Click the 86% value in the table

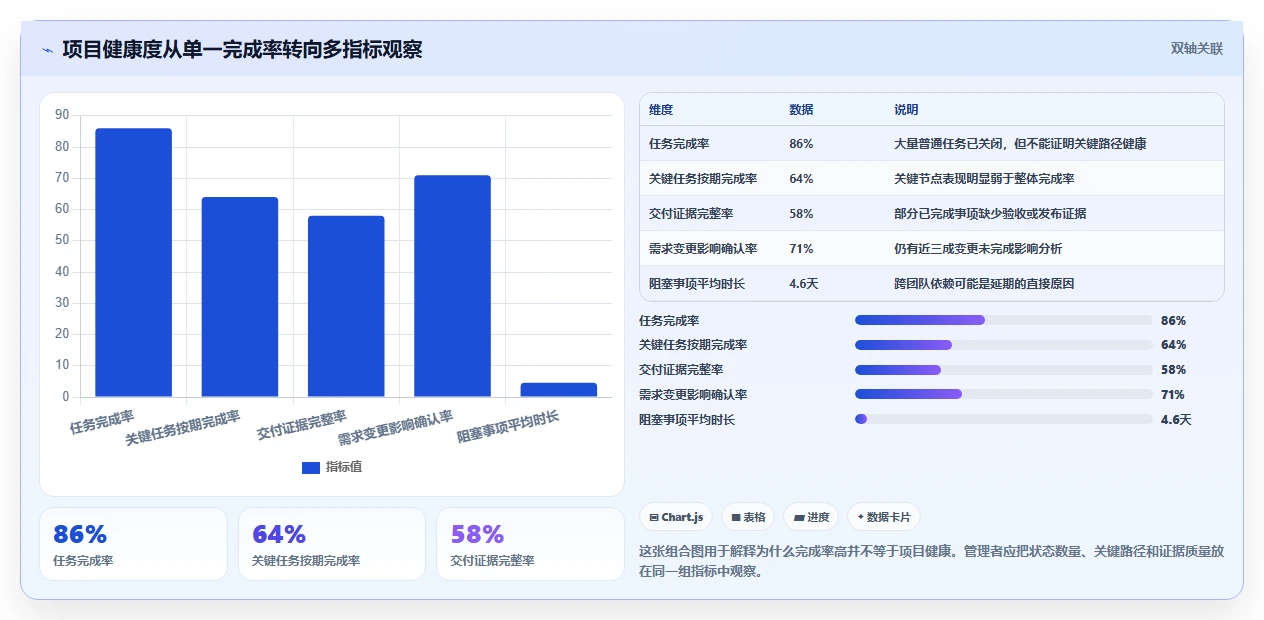point(801,144)
